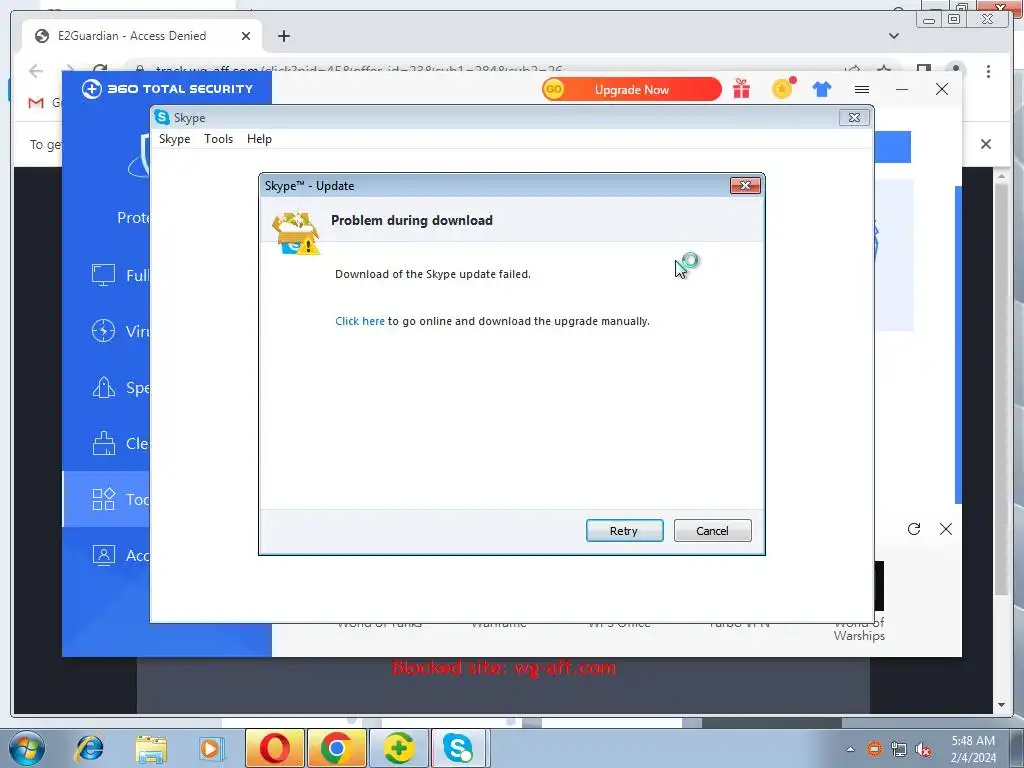1024x768 pixels.
Task: Expand the Chrome tab search chevron
Action: pos(893,36)
